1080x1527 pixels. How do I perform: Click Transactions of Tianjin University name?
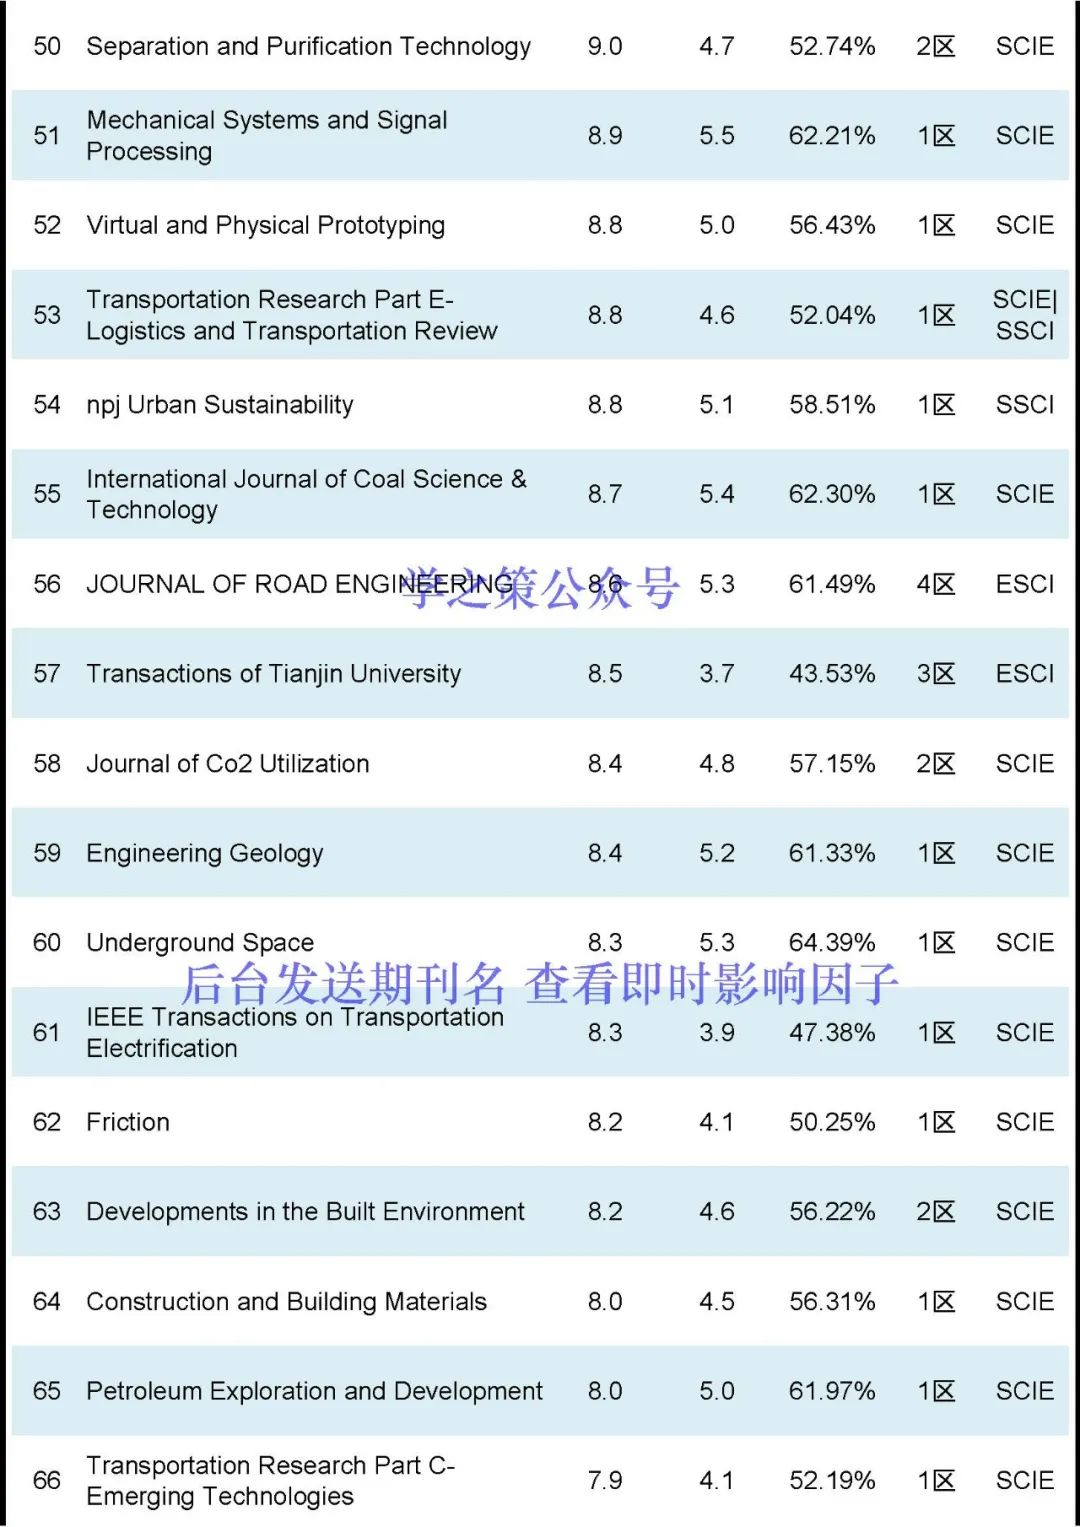coord(273,674)
